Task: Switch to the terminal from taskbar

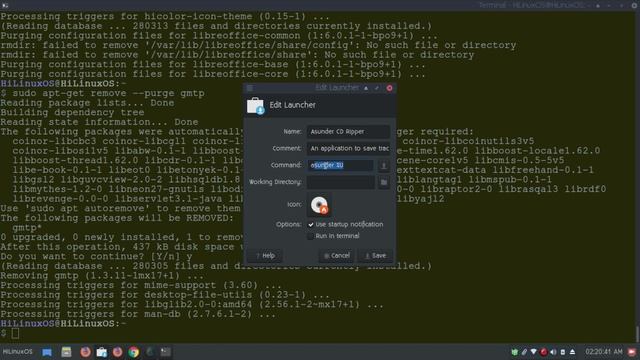Action: pyautogui.click(x=165, y=352)
